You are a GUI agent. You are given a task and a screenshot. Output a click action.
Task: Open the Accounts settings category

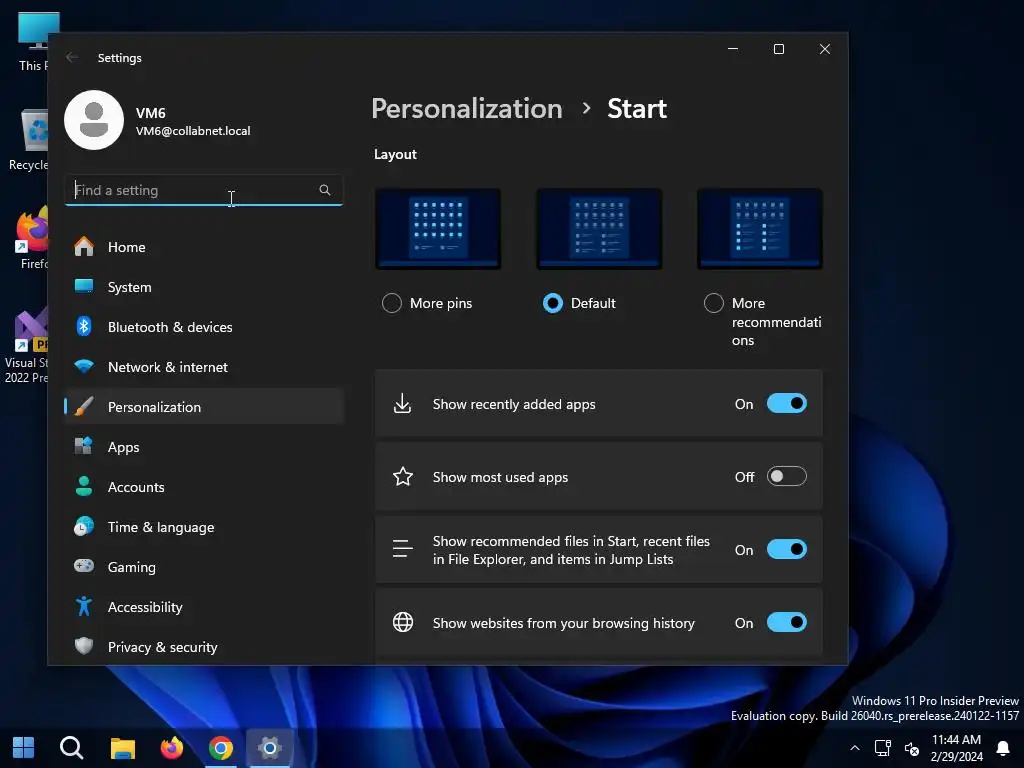pyautogui.click(x=204, y=487)
